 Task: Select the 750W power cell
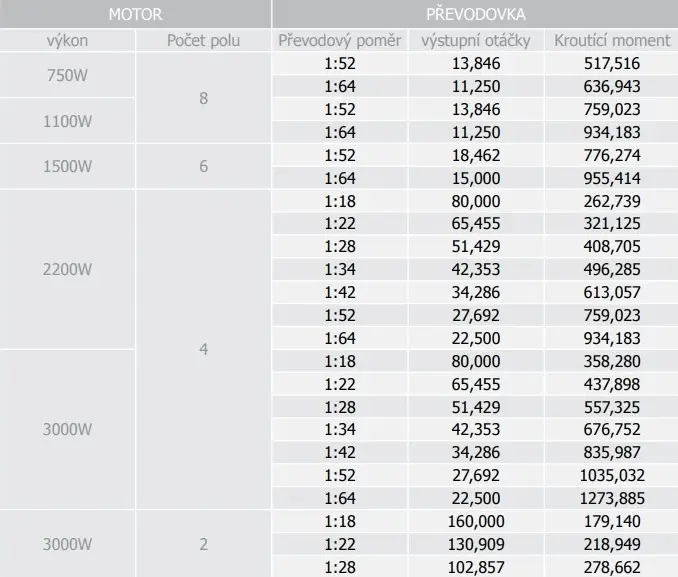[67, 75]
